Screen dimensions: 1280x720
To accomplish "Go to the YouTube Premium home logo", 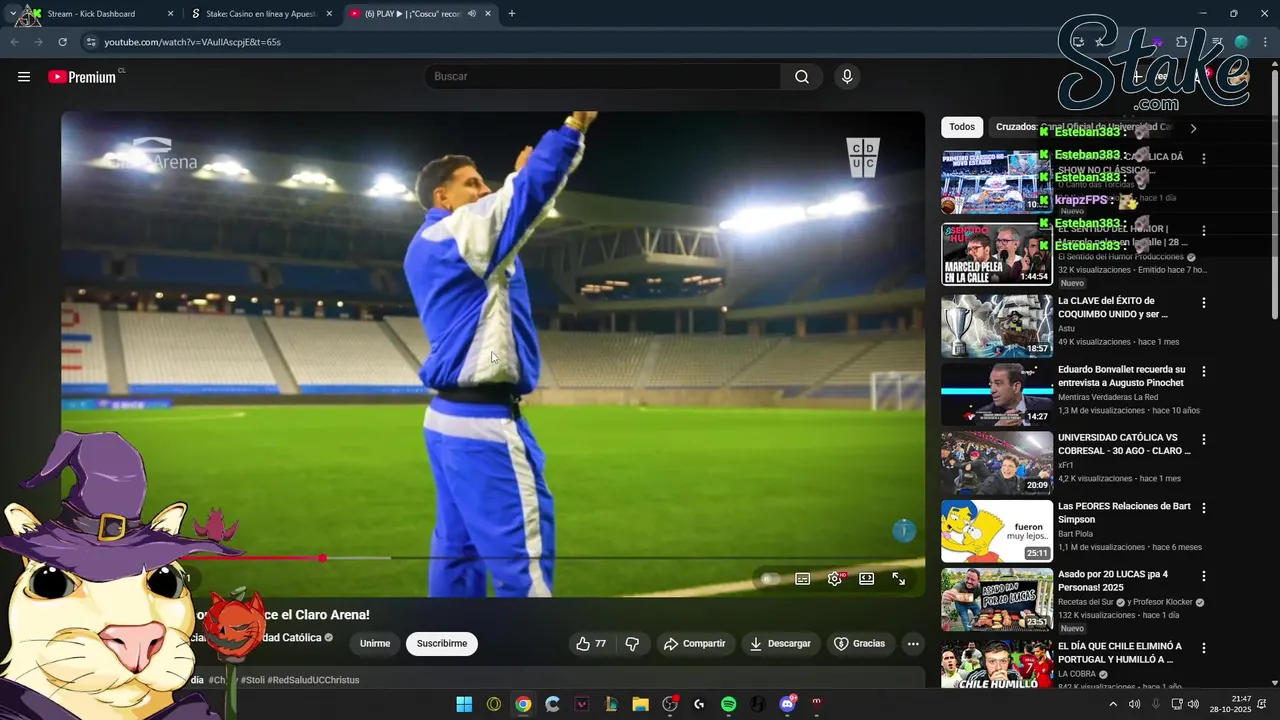I will coord(82,77).
